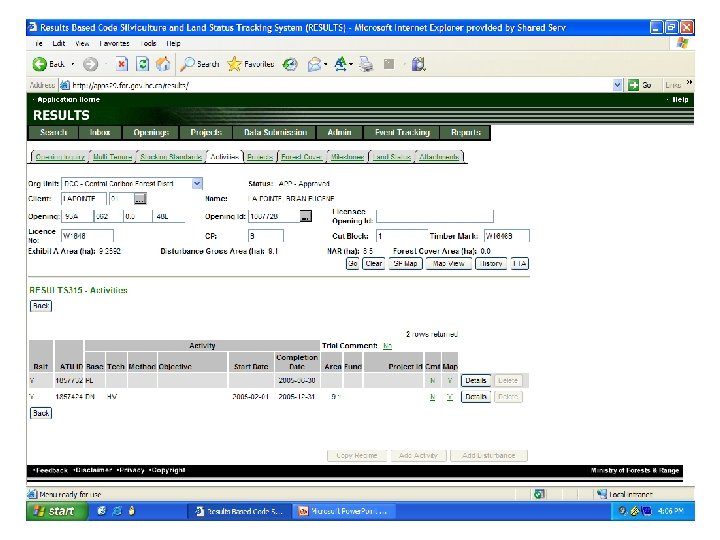Click the Print icon in toolbar
This screenshot has width=720, height=540.
click(x=366, y=64)
